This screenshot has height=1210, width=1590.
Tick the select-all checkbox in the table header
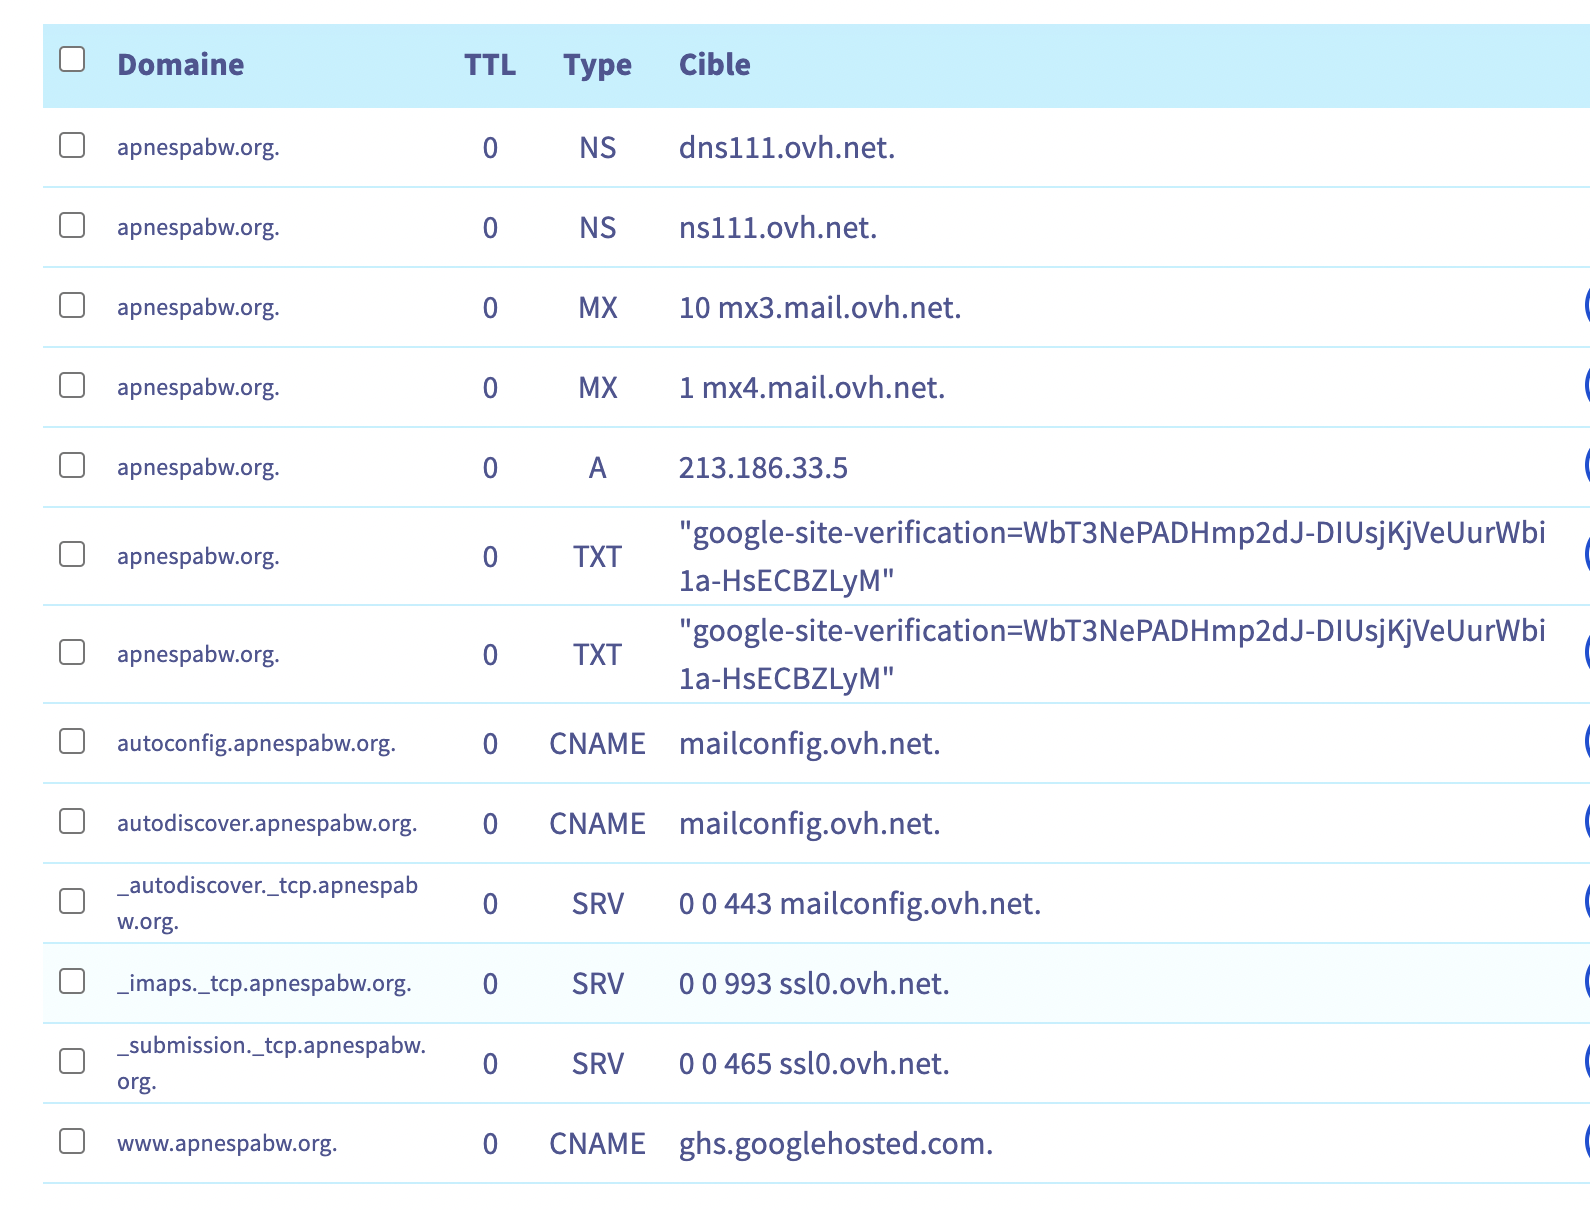72,60
